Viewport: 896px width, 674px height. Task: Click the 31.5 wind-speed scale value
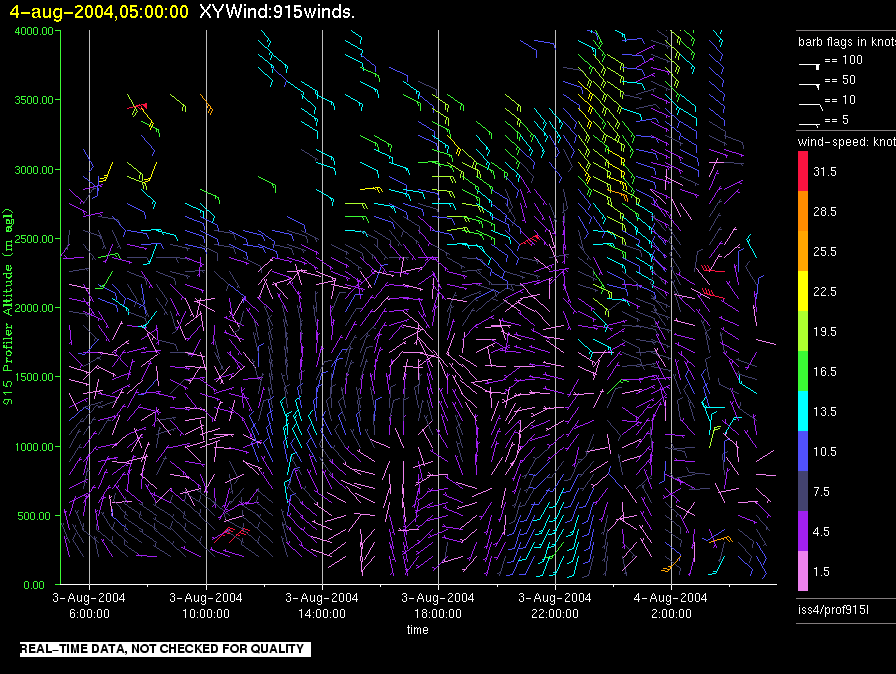pyautogui.click(x=825, y=171)
